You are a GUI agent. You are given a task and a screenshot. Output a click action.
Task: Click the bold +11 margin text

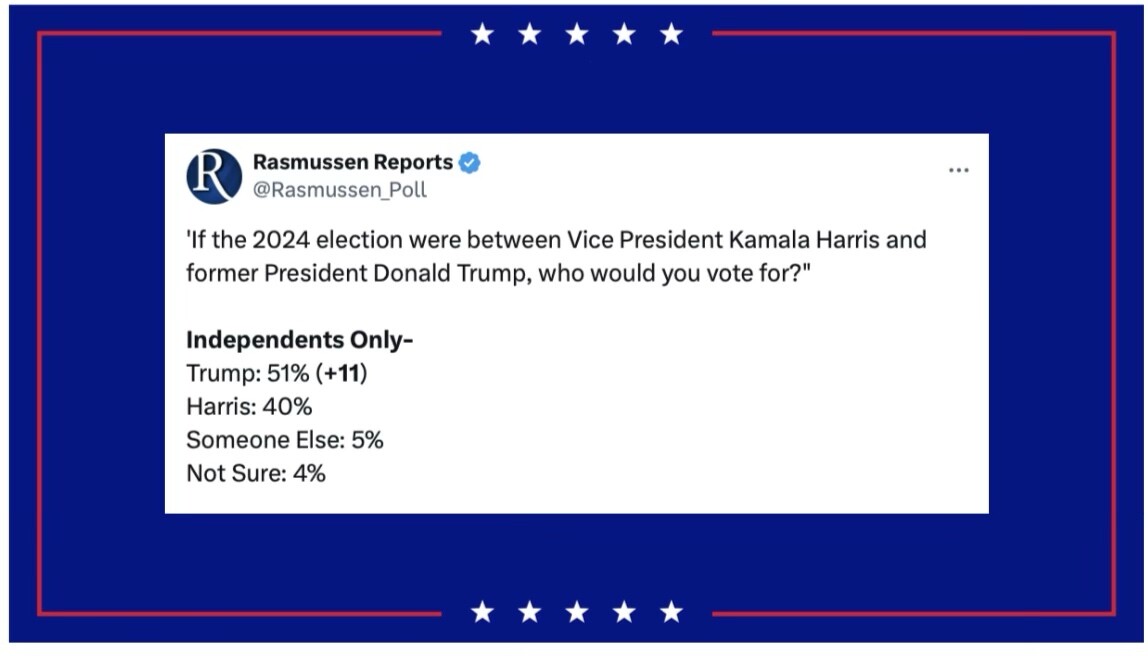coord(342,373)
